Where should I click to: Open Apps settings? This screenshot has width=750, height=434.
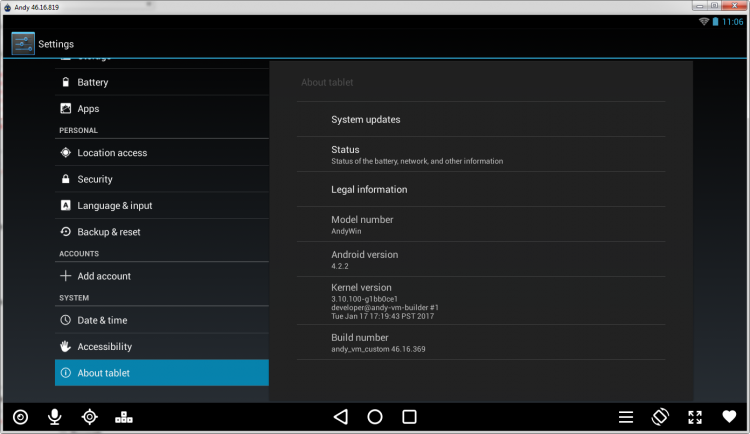pyautogui.click(x=162, y=109)
